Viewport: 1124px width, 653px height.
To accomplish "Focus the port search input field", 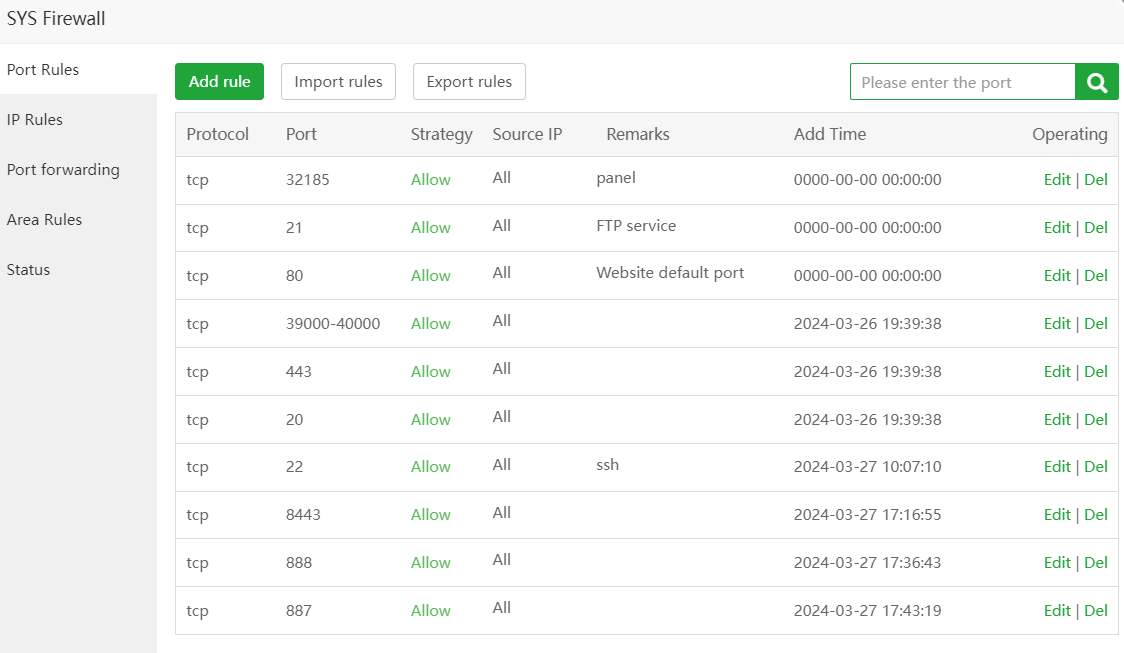I will (x=962, y=82).
